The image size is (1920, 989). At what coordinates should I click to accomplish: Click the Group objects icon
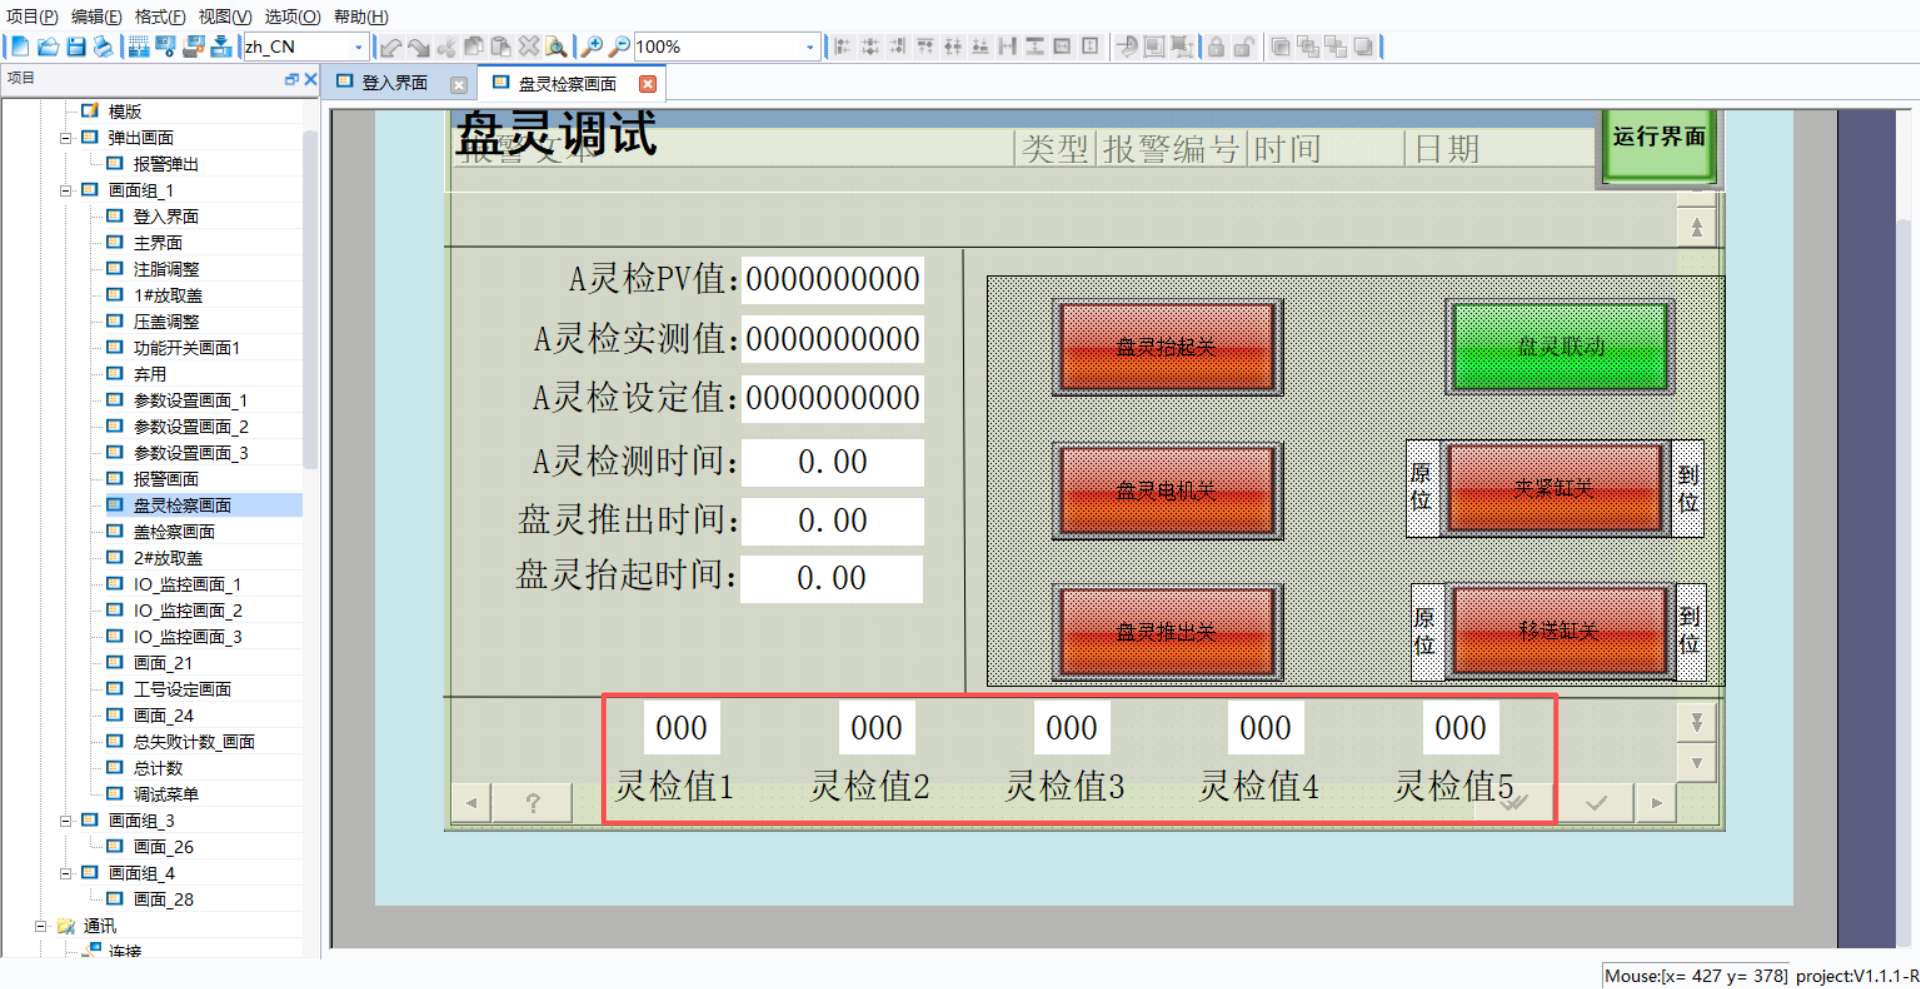pos(1154,46)
